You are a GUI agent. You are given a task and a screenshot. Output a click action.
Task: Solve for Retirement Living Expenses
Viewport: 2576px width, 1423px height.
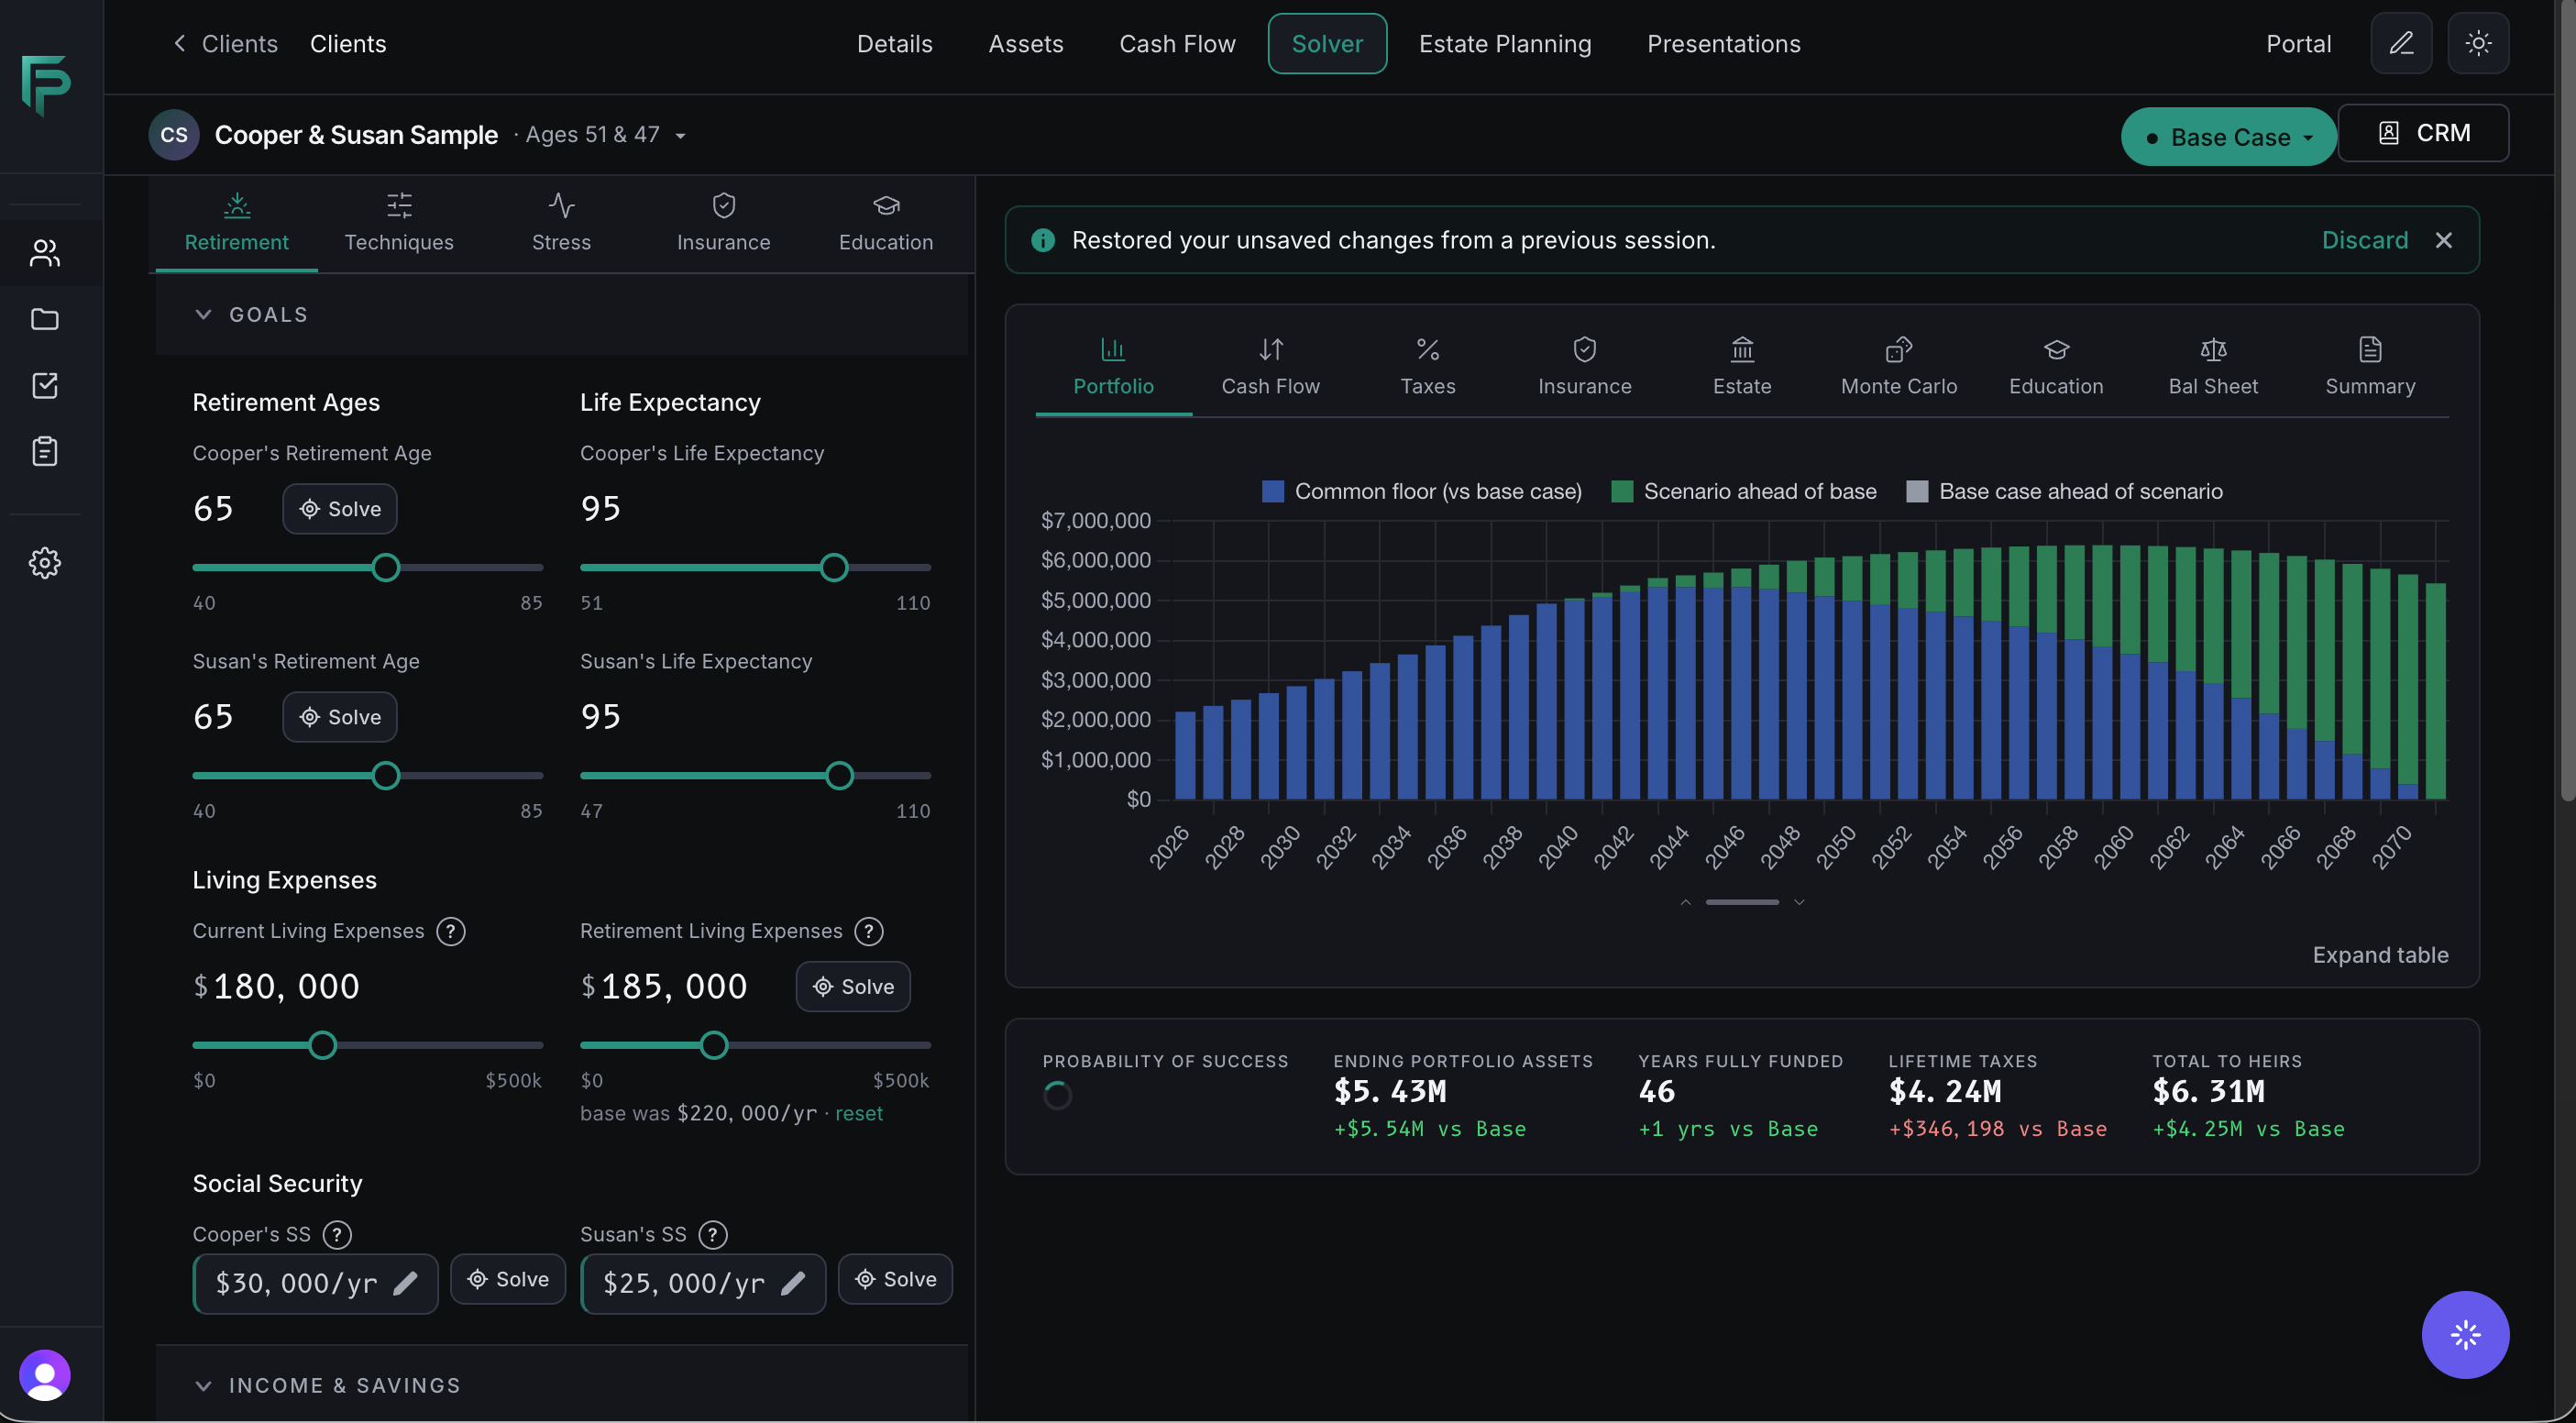852,986
